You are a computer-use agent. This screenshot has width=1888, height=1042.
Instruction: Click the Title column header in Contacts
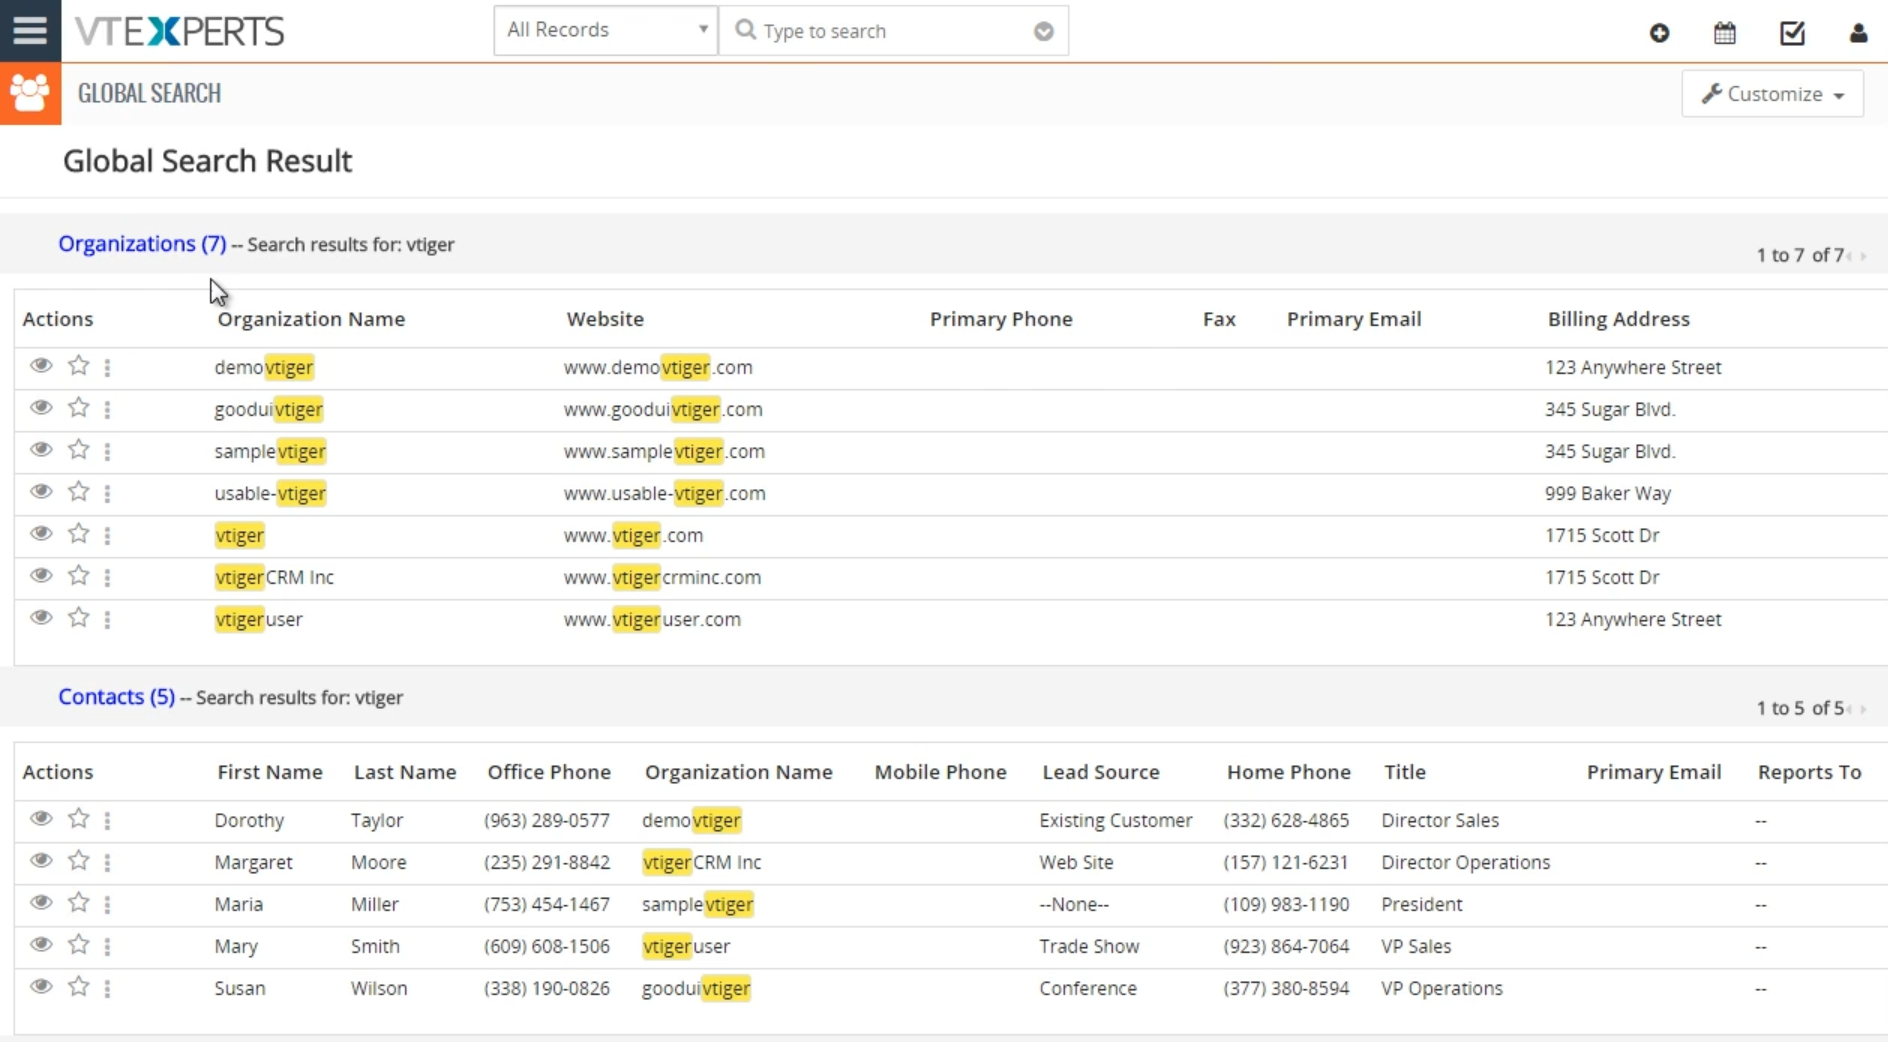pos(1405,772)
